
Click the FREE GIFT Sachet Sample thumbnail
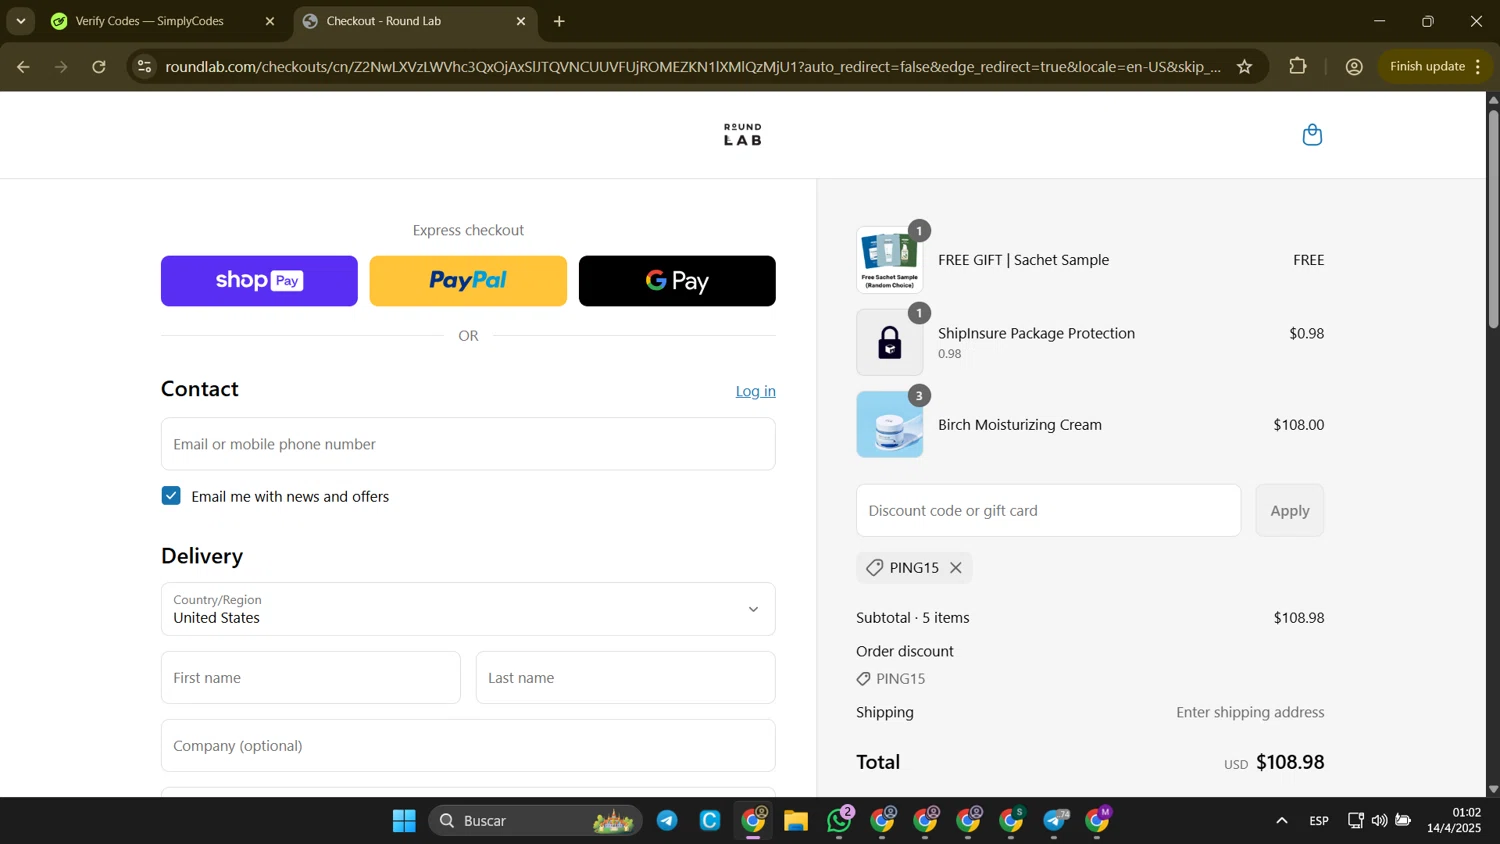(x=890, y=260)
